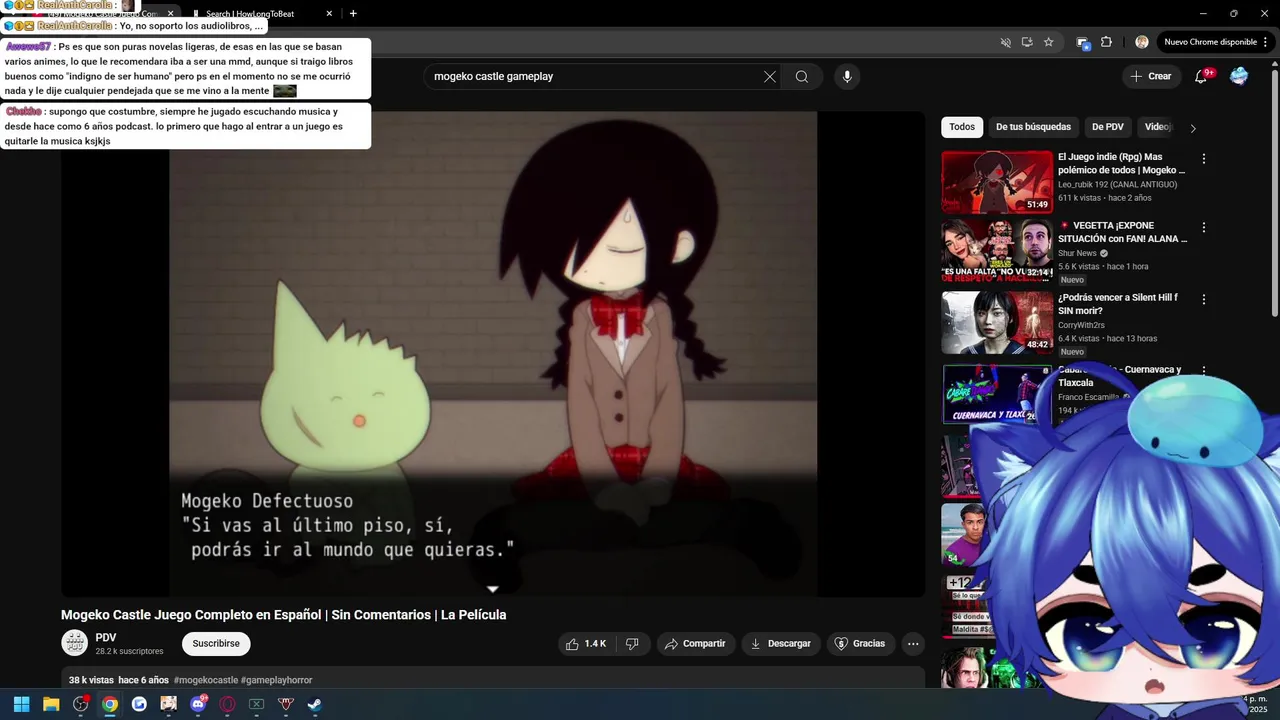Open Opera browser from taskbar
Viewport: 1280px width, 720px height.
pos(227,704)
